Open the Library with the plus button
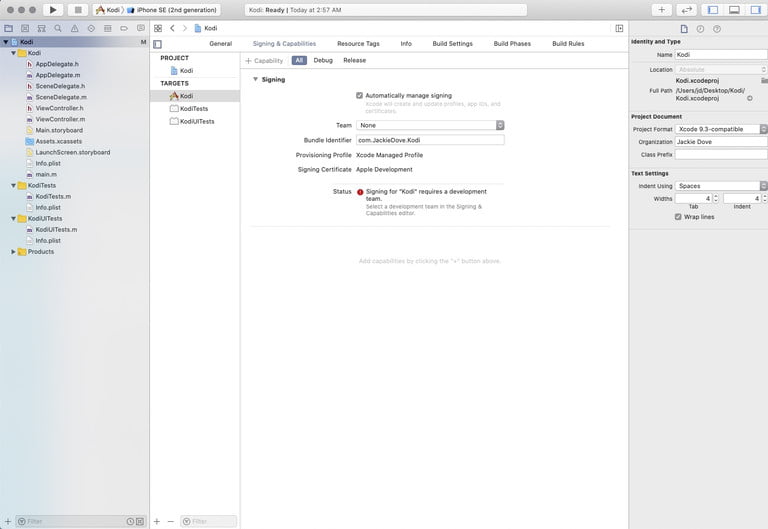Viewport: 768px width, 529px height. pyautogui.click(x=662, y=10)
